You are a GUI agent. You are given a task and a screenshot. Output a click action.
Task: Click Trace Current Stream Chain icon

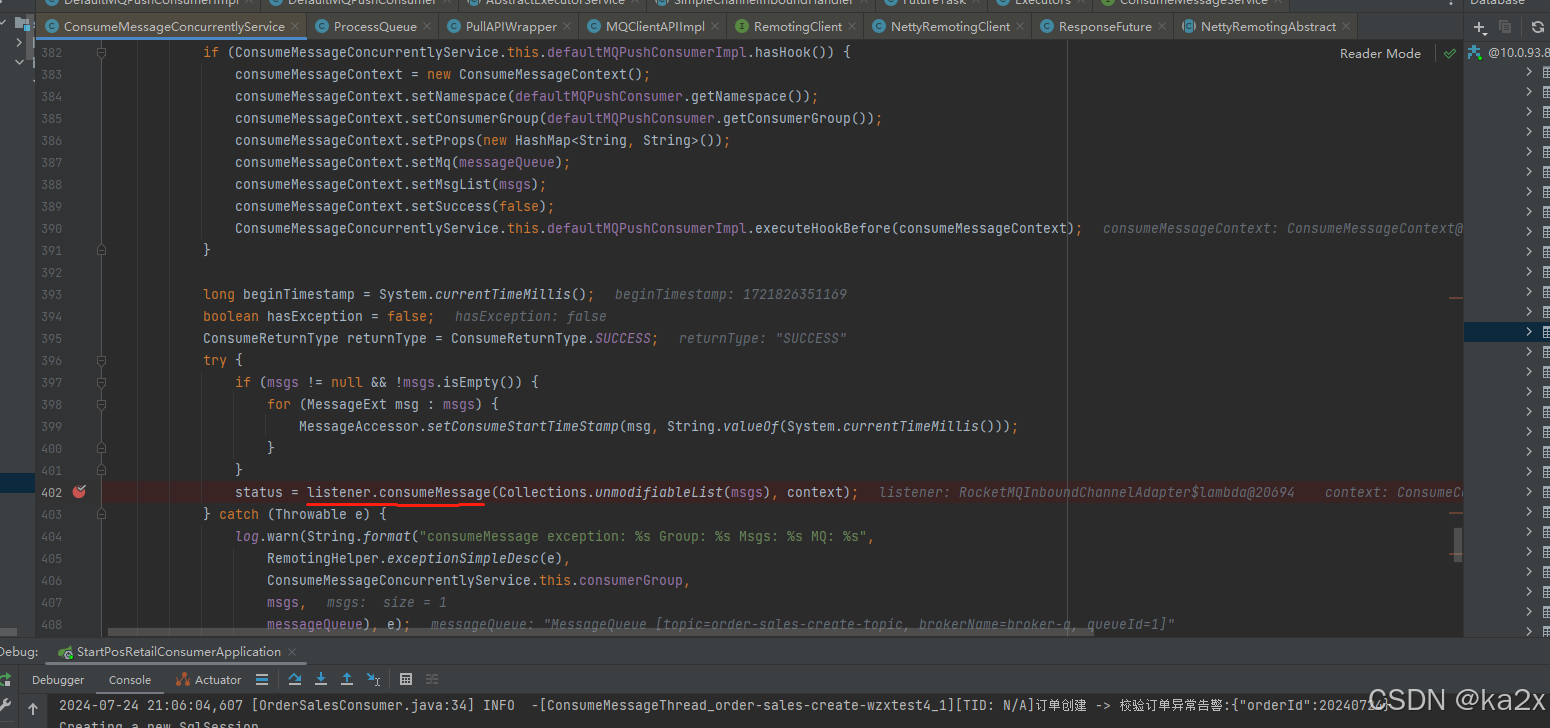(x=432, y=679)
